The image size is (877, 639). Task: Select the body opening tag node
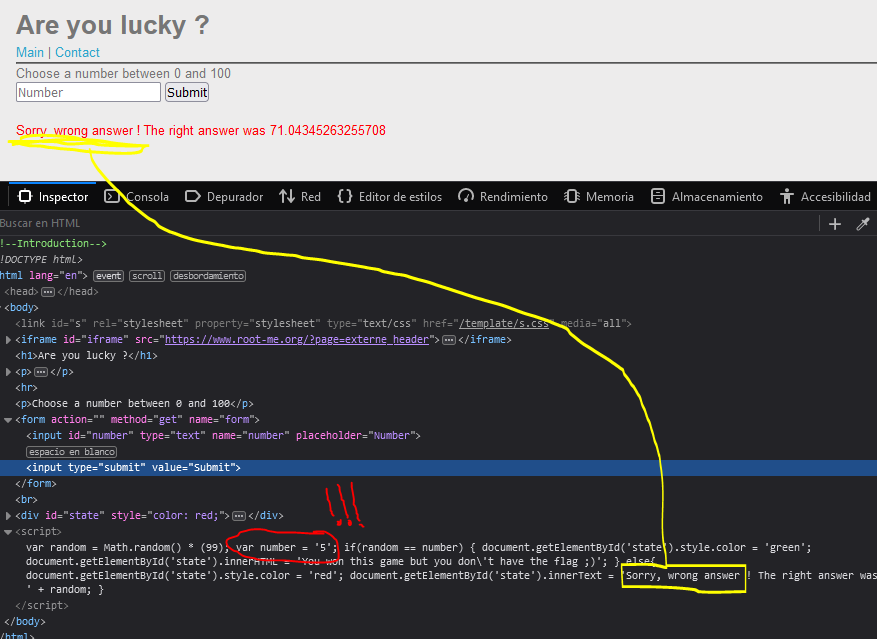[x=21, y=307]
